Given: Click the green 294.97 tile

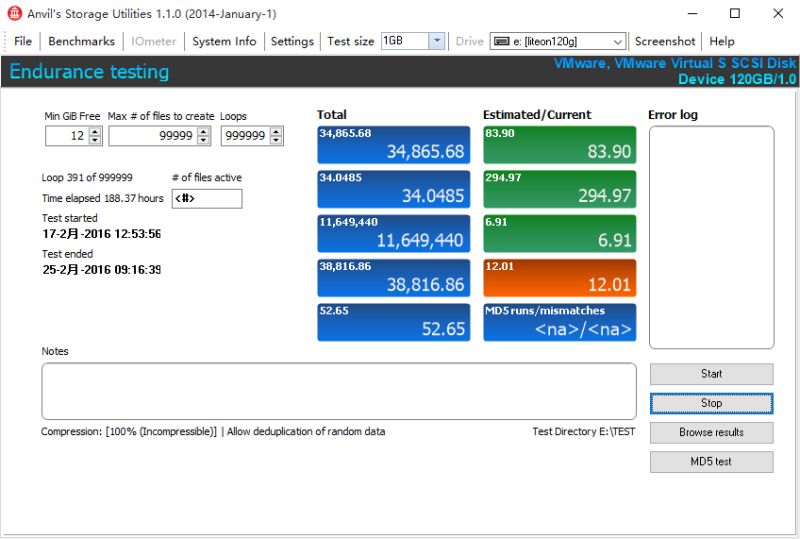Looking at the screenshot, I should point(560,189).
